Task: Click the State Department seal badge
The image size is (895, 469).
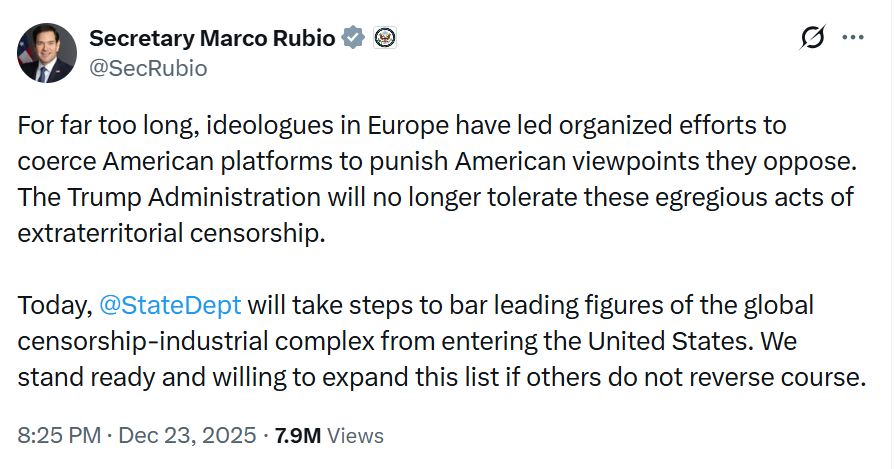Action: click(x=385, y=39)
